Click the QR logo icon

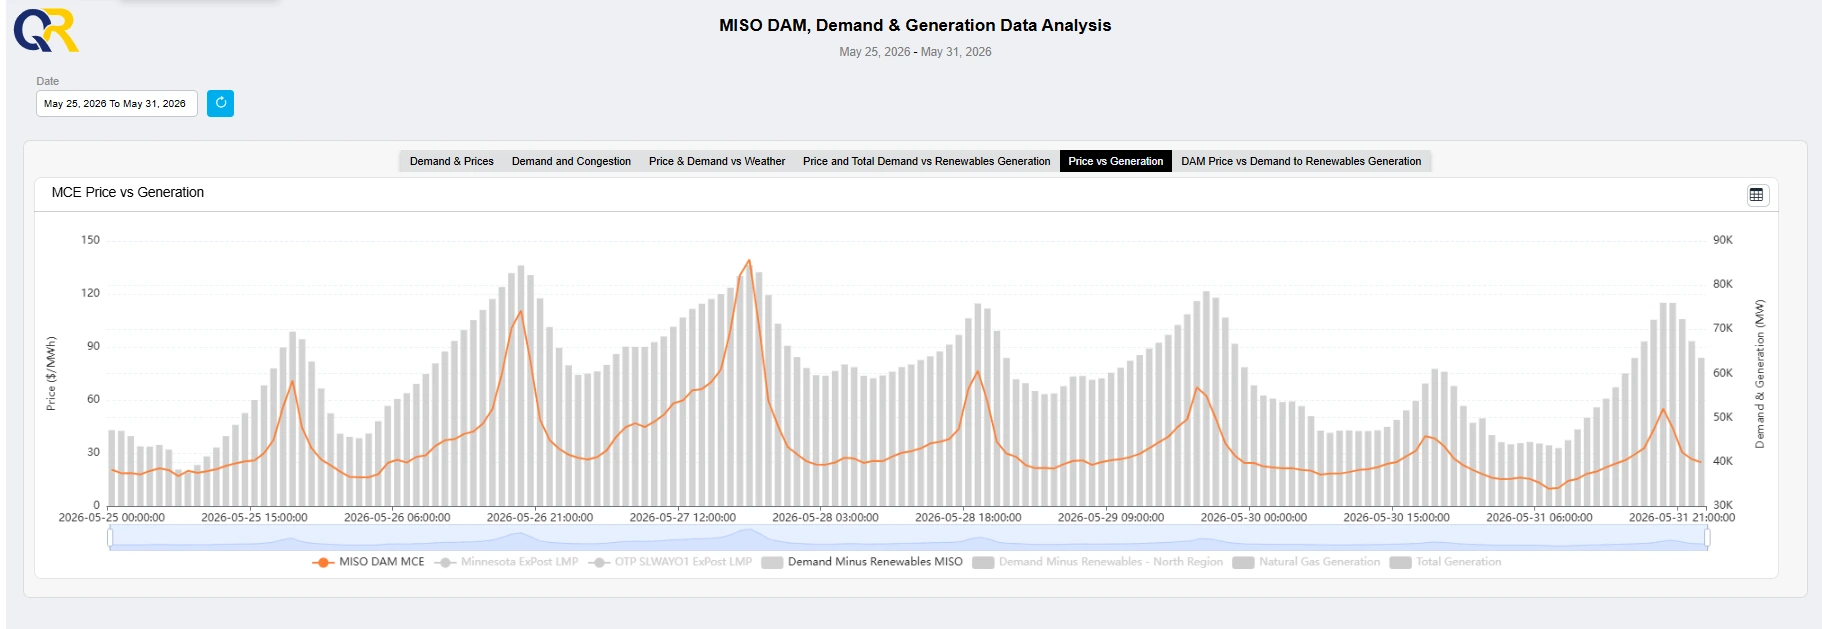click(46, 30)
